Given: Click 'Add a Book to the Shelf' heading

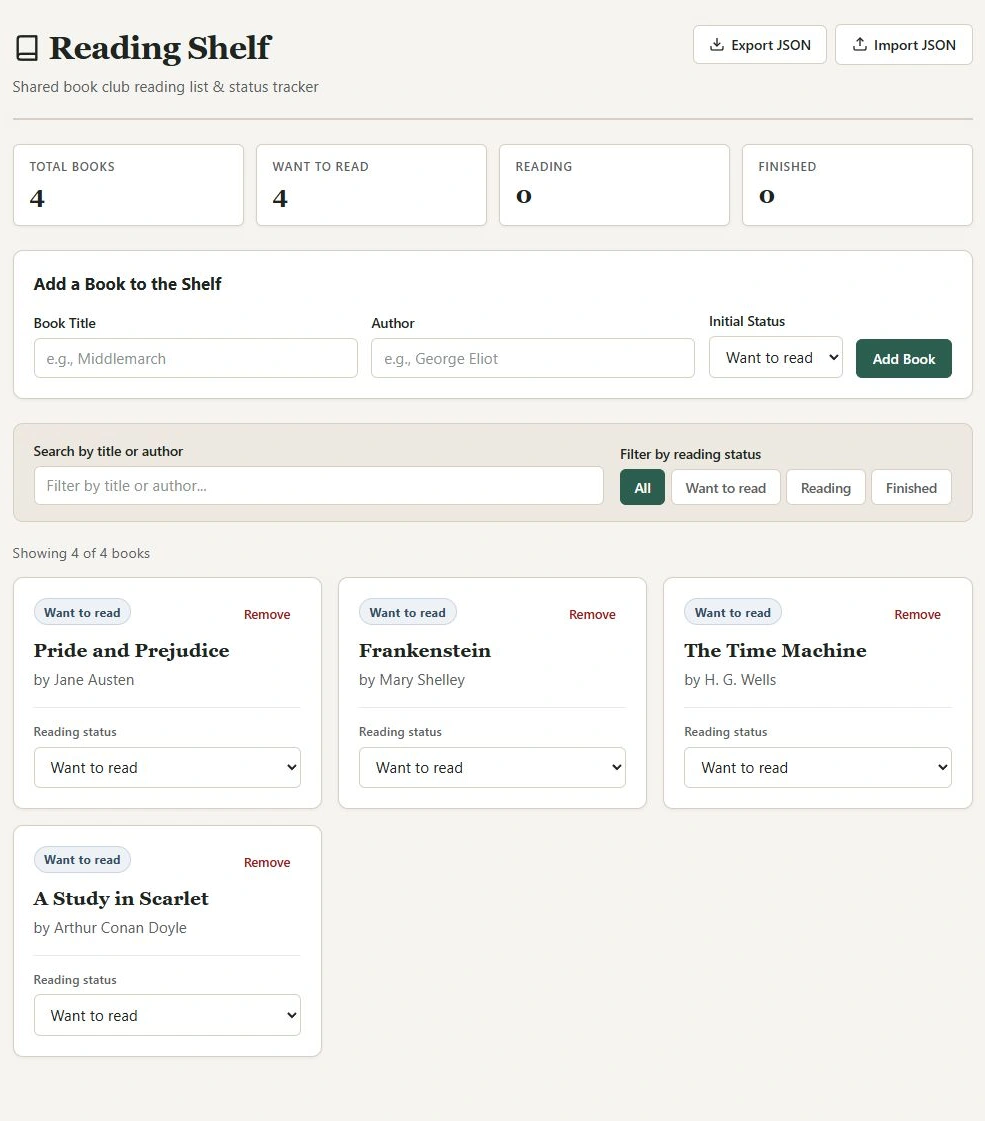Looking at the screenshot, I should point(127,284).
